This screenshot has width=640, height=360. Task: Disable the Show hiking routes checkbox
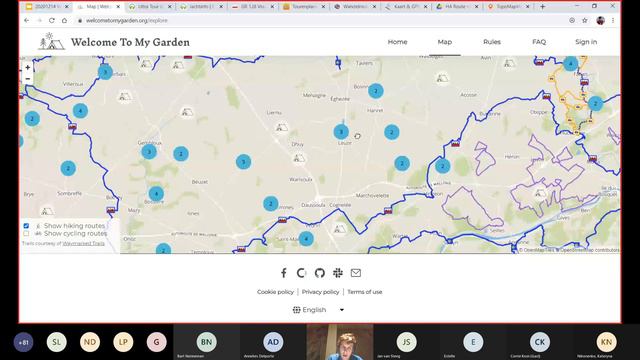point(26,226)
